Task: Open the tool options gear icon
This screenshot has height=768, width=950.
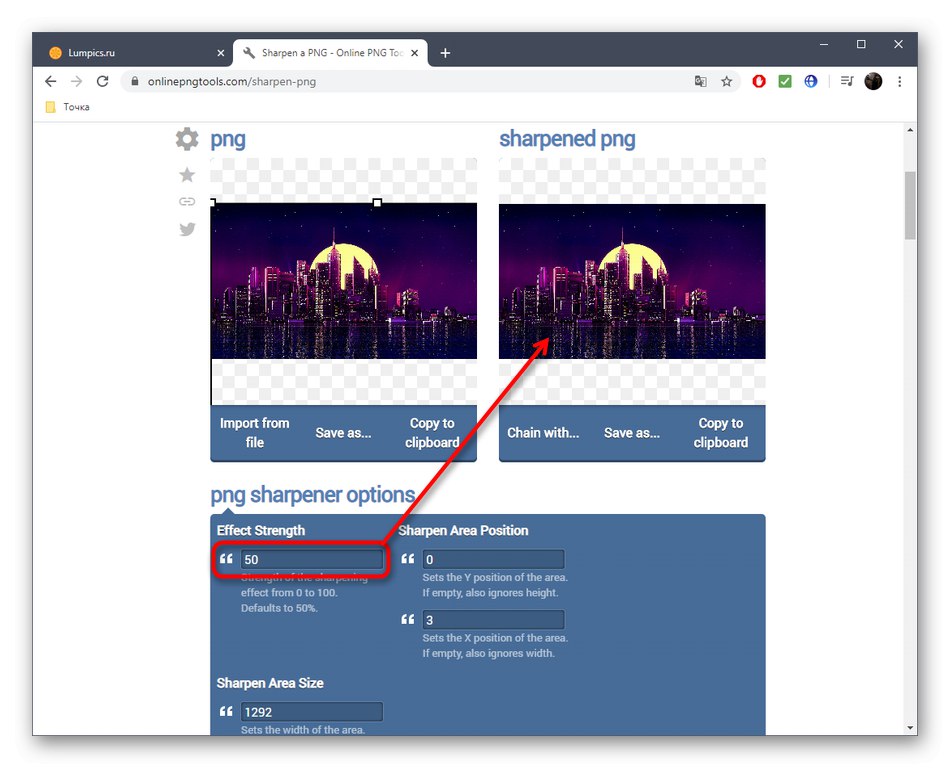Action: click(186, 139)
